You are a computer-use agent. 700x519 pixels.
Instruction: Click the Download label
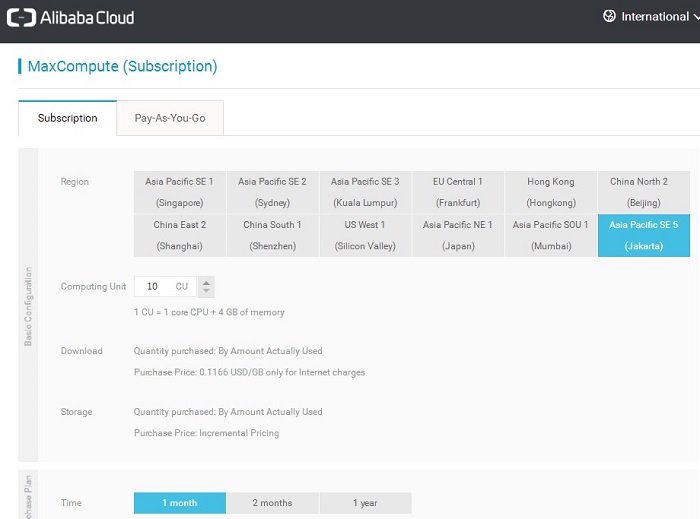point(81,351)
